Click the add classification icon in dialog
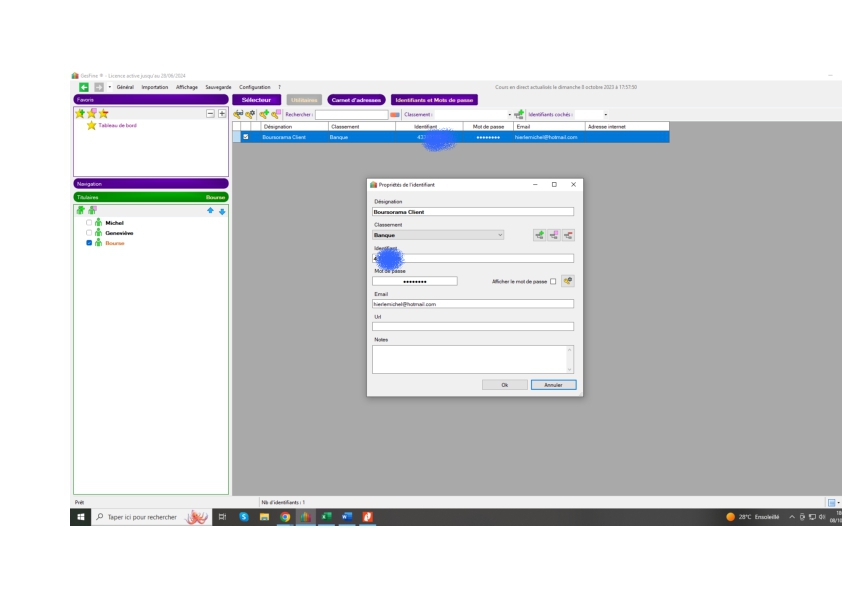842x595 pixels. [540, 235]
